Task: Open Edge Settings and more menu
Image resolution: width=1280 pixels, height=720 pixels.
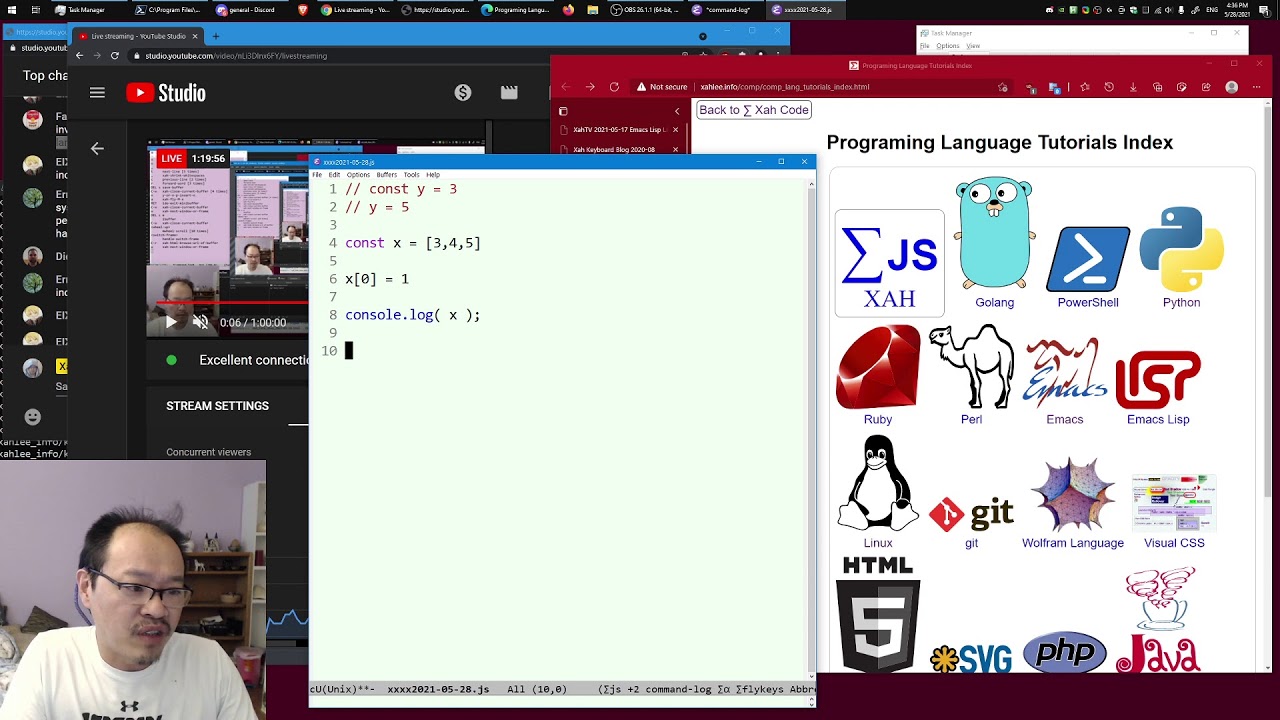Action: pos(1257,87)
